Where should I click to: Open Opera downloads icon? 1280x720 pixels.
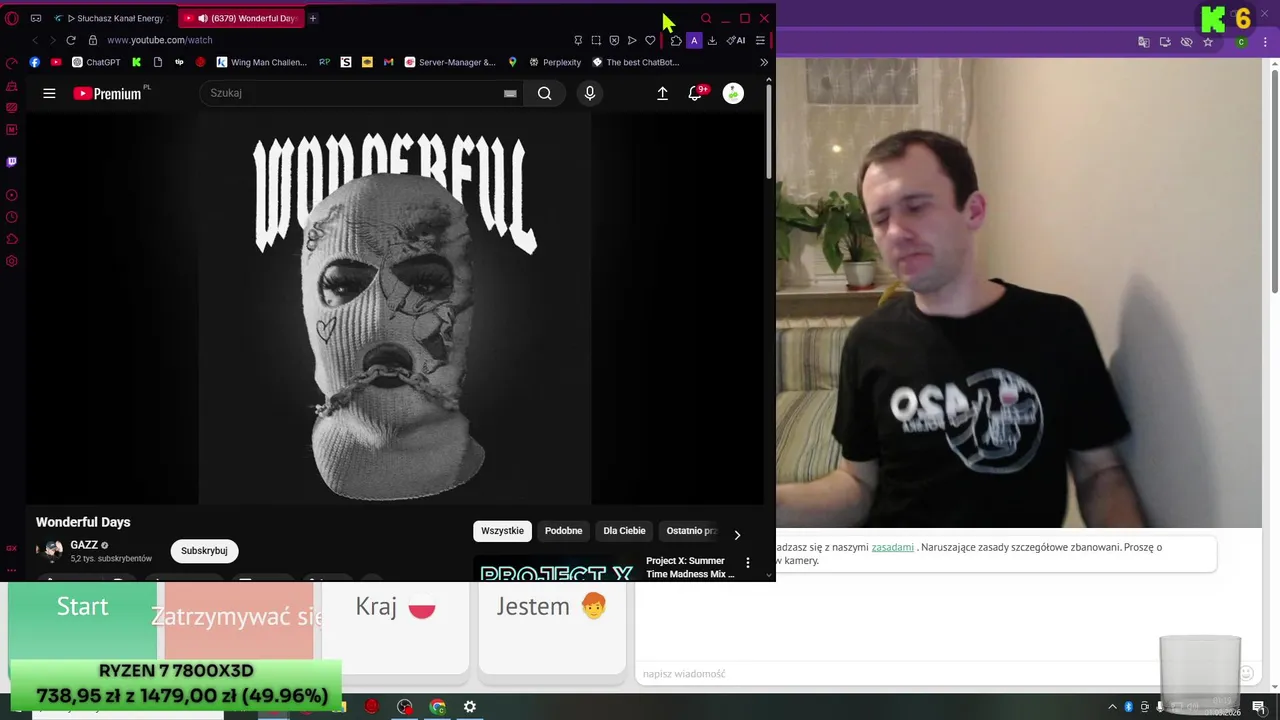click(712, 40)
